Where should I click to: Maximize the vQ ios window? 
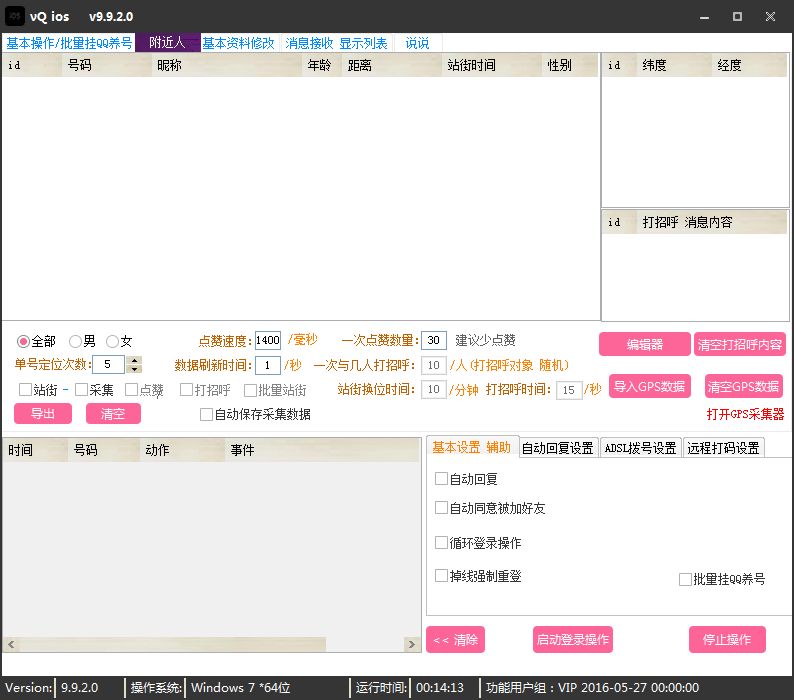pos(737,17)
